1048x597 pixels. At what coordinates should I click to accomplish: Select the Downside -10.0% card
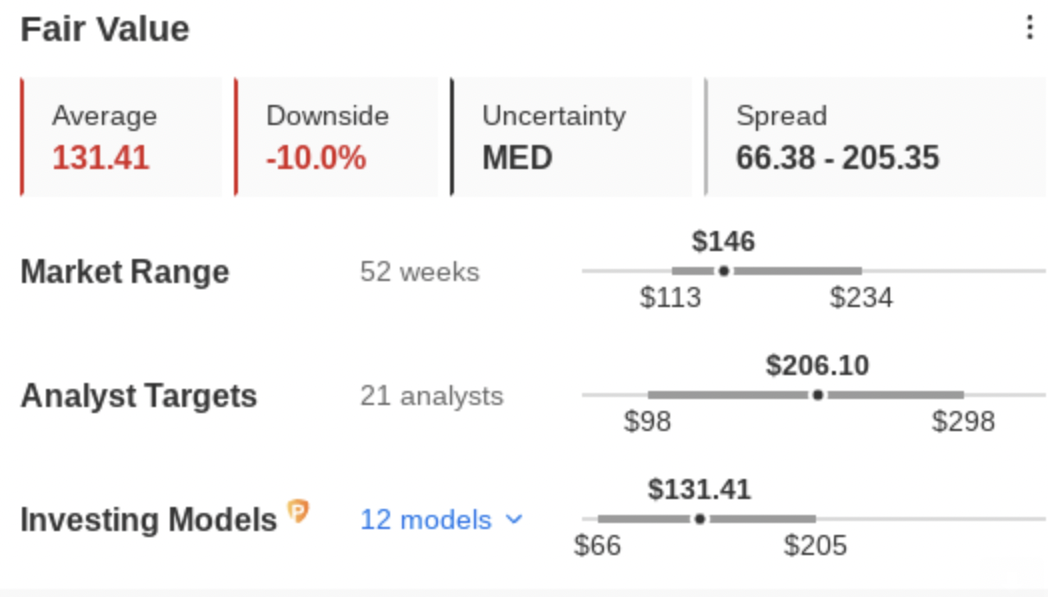pyautogui.click(x=336, y=137)
